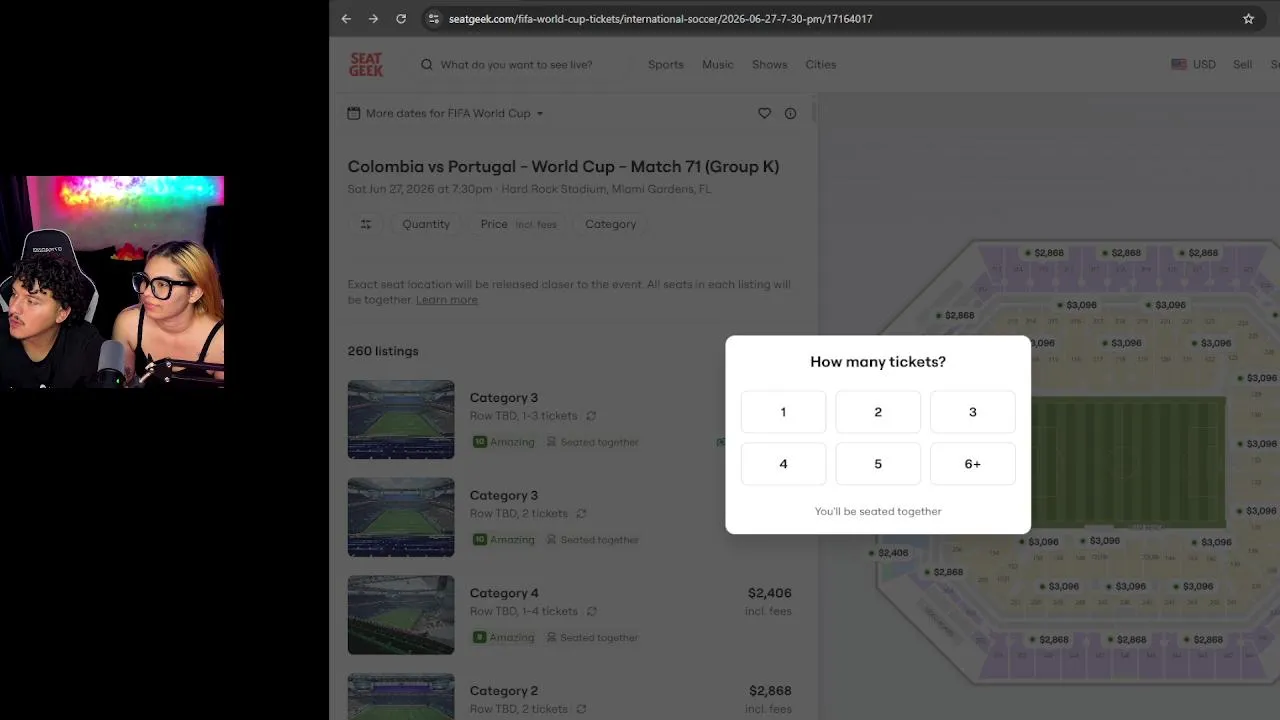Image resolution: width=1280 pixels, height=720 pixels.
Task: Click the Colombia vs Portugal event title
Action: click(563, 167)
